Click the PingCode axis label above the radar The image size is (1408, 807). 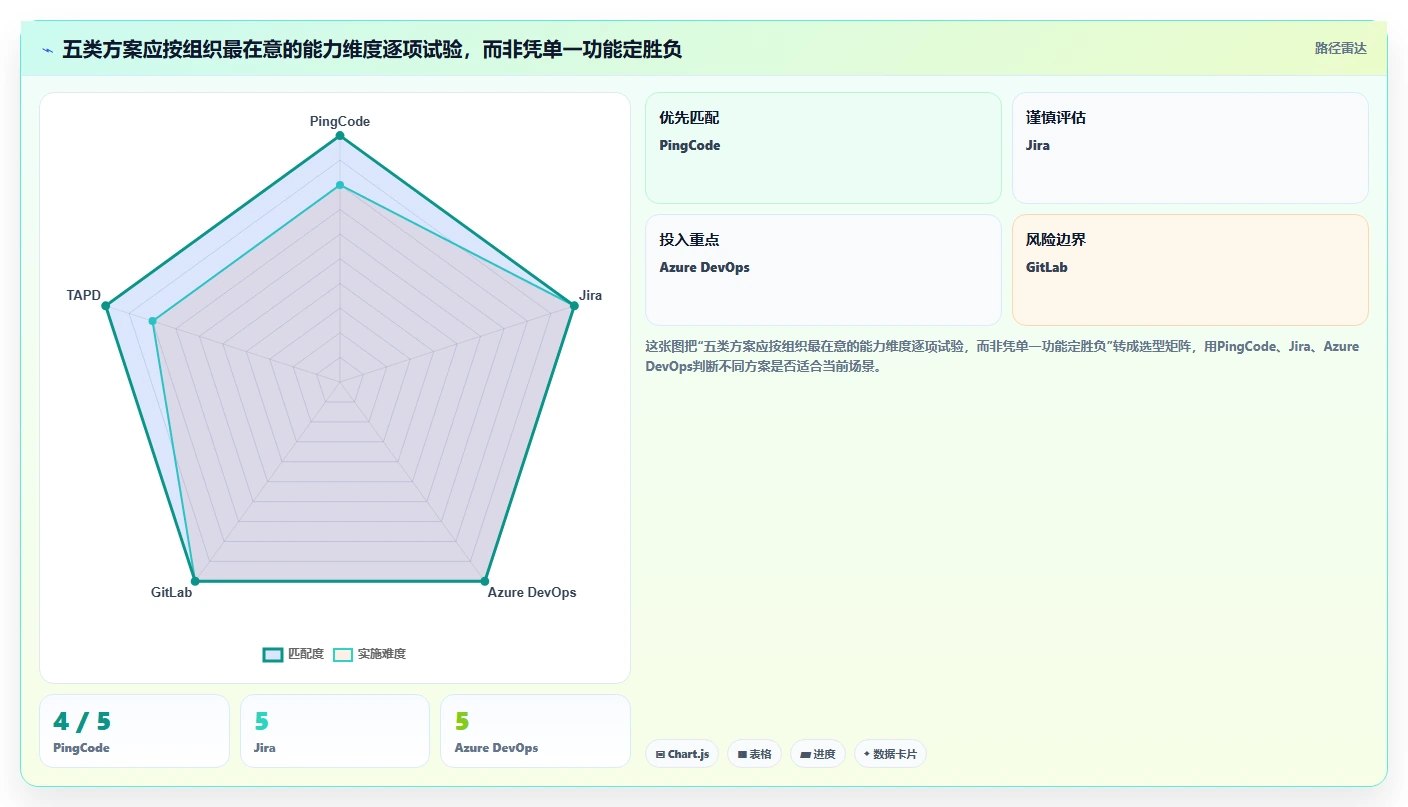tap(340, 121)
